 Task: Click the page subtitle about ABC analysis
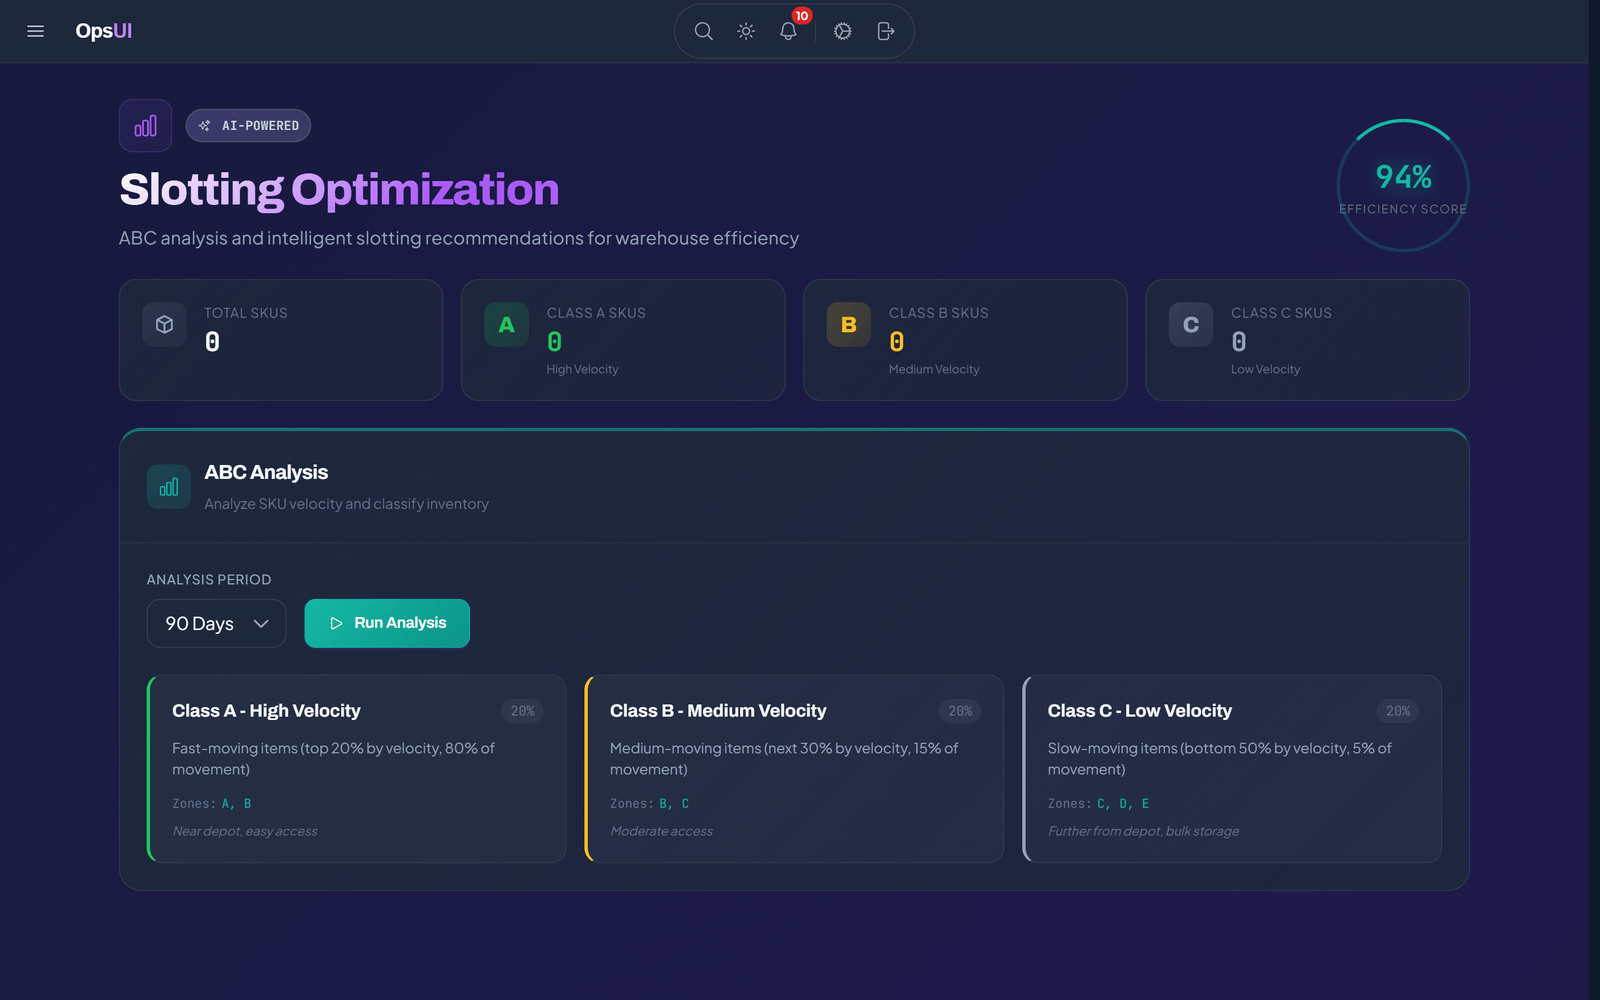coord(459,238)
